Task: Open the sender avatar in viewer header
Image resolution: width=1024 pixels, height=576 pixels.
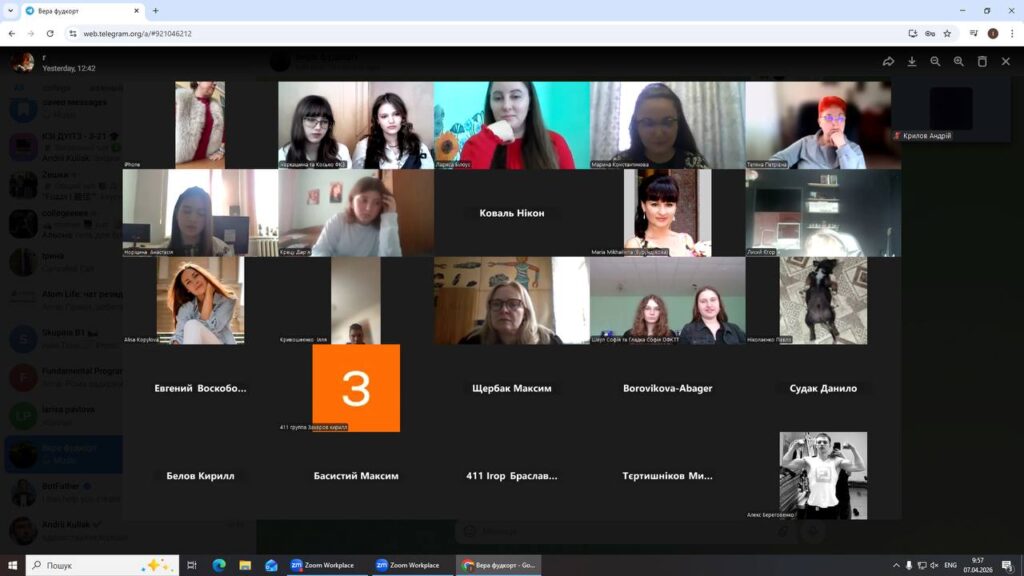Action: coord(23,62)
